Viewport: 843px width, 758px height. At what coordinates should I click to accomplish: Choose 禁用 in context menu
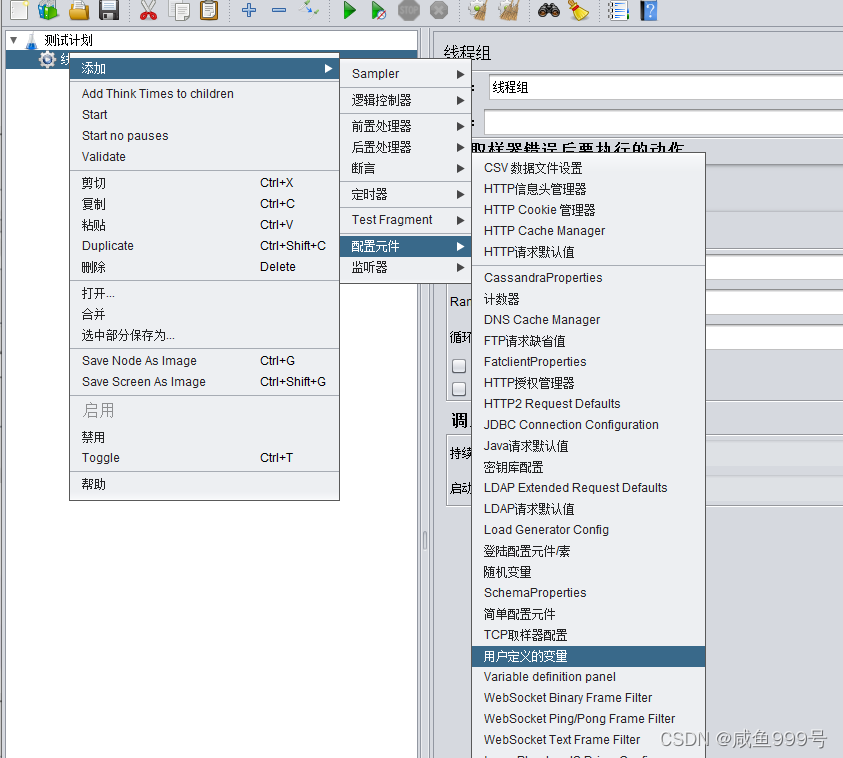(204, 437)
